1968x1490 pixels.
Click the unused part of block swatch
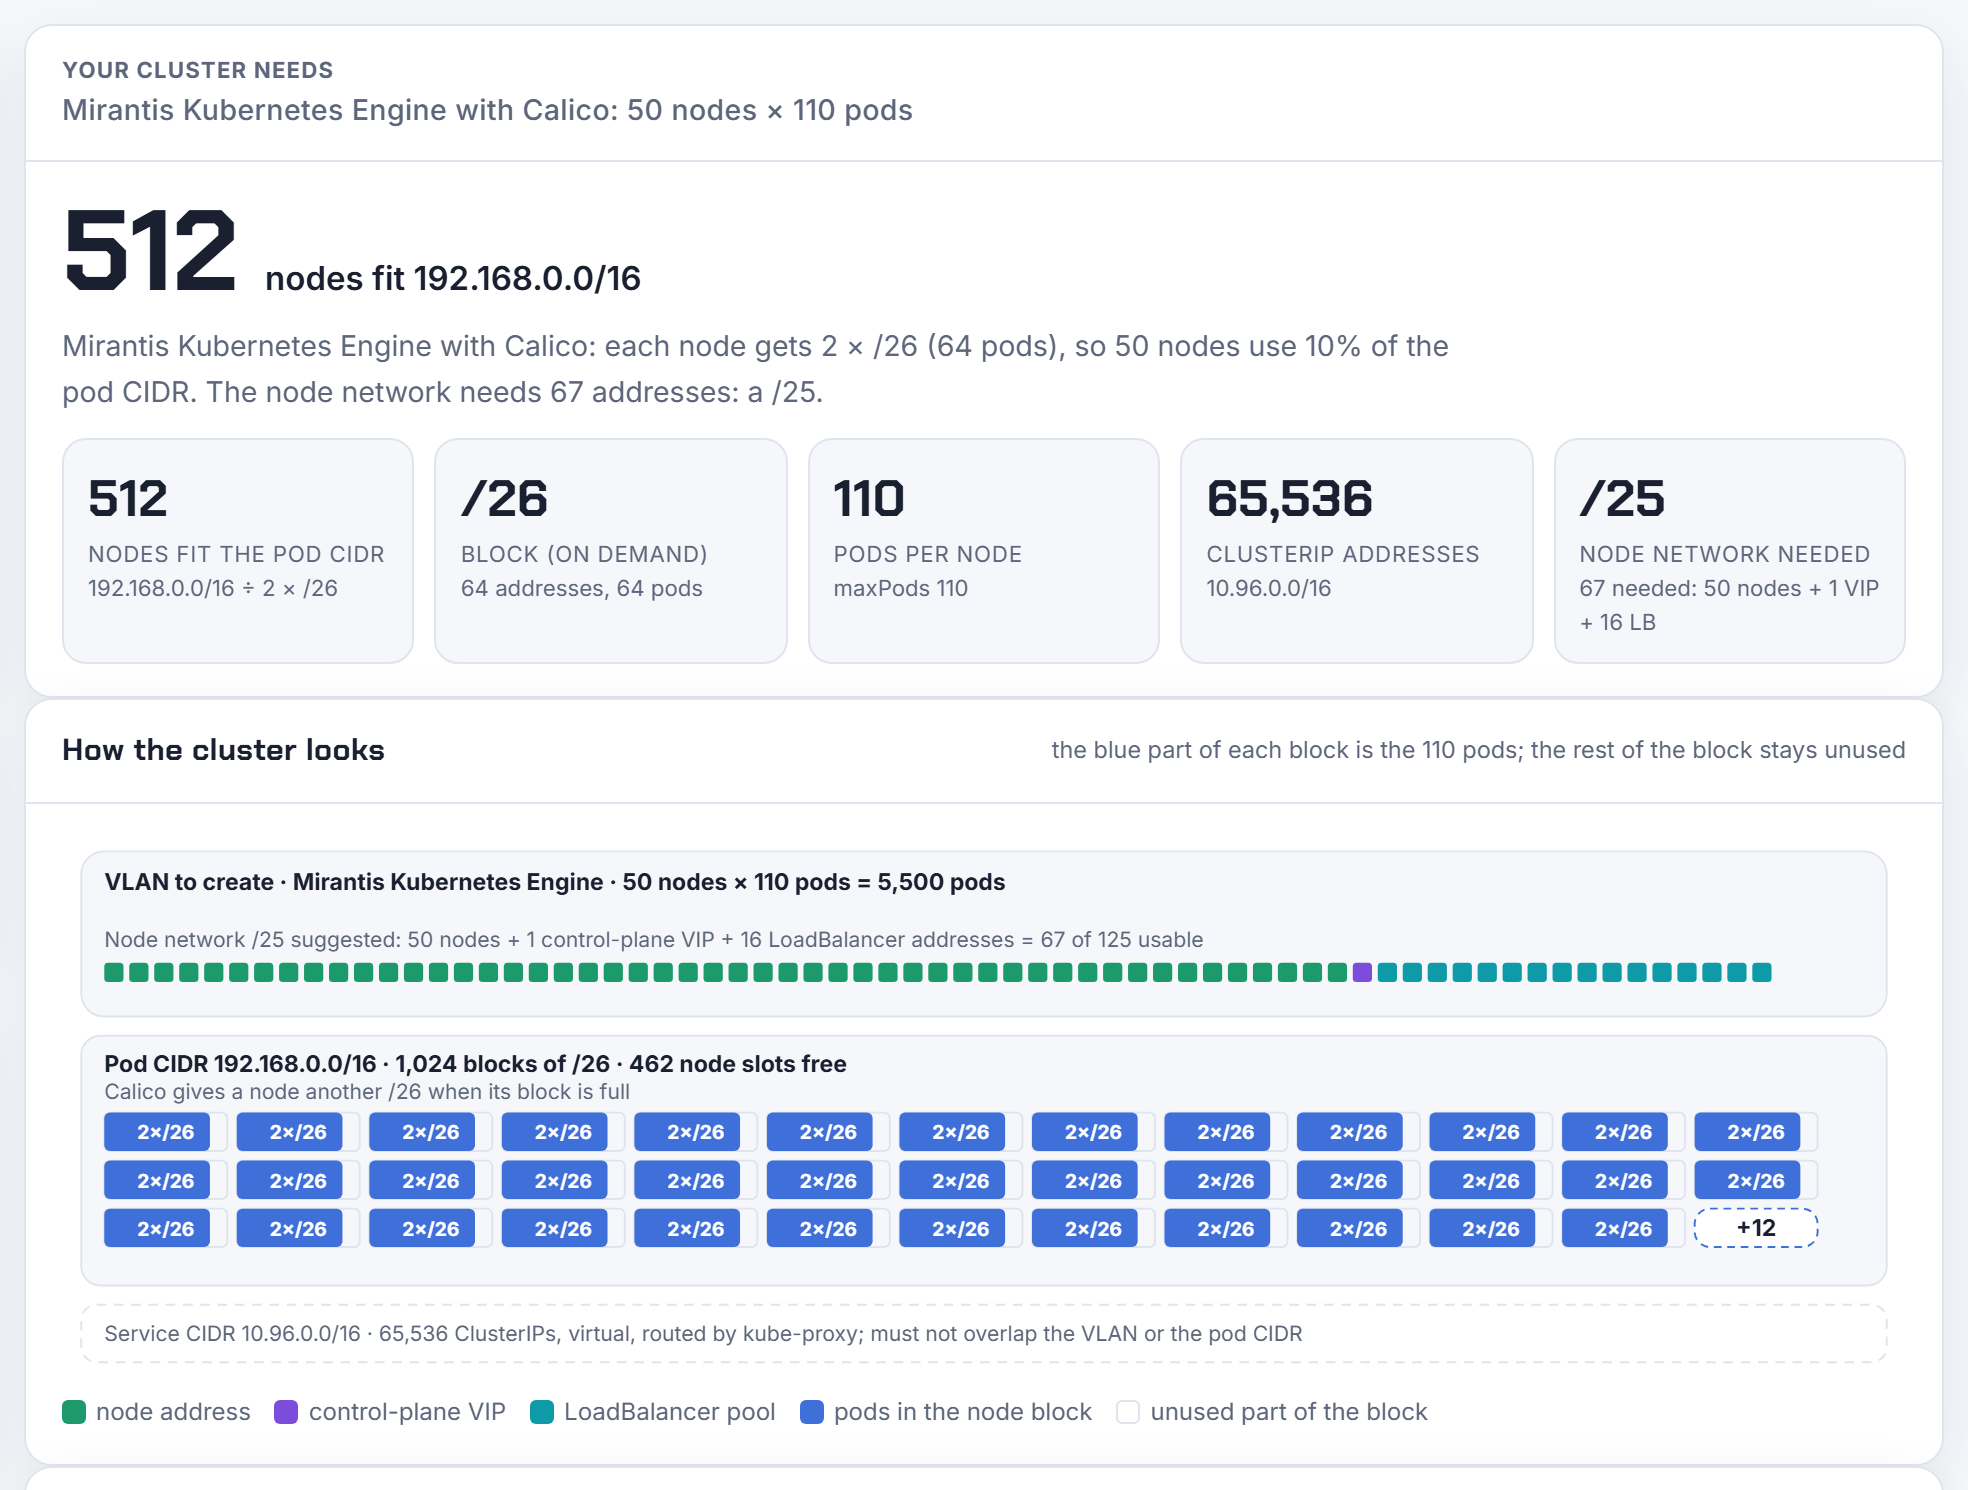pos(1128,1412)
